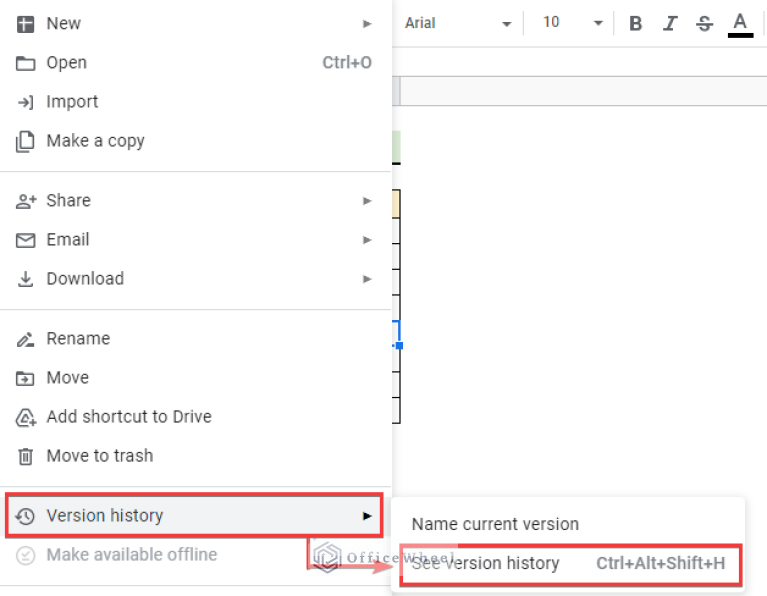Toggle Italic text formatting
Image resolution: width=767 pixels, height=596 pixels.
(670, 23)
